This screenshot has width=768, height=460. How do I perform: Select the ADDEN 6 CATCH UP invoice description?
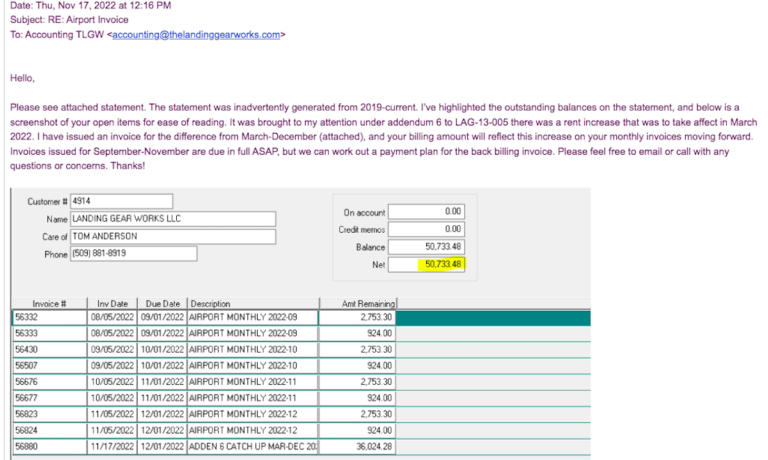252,445
